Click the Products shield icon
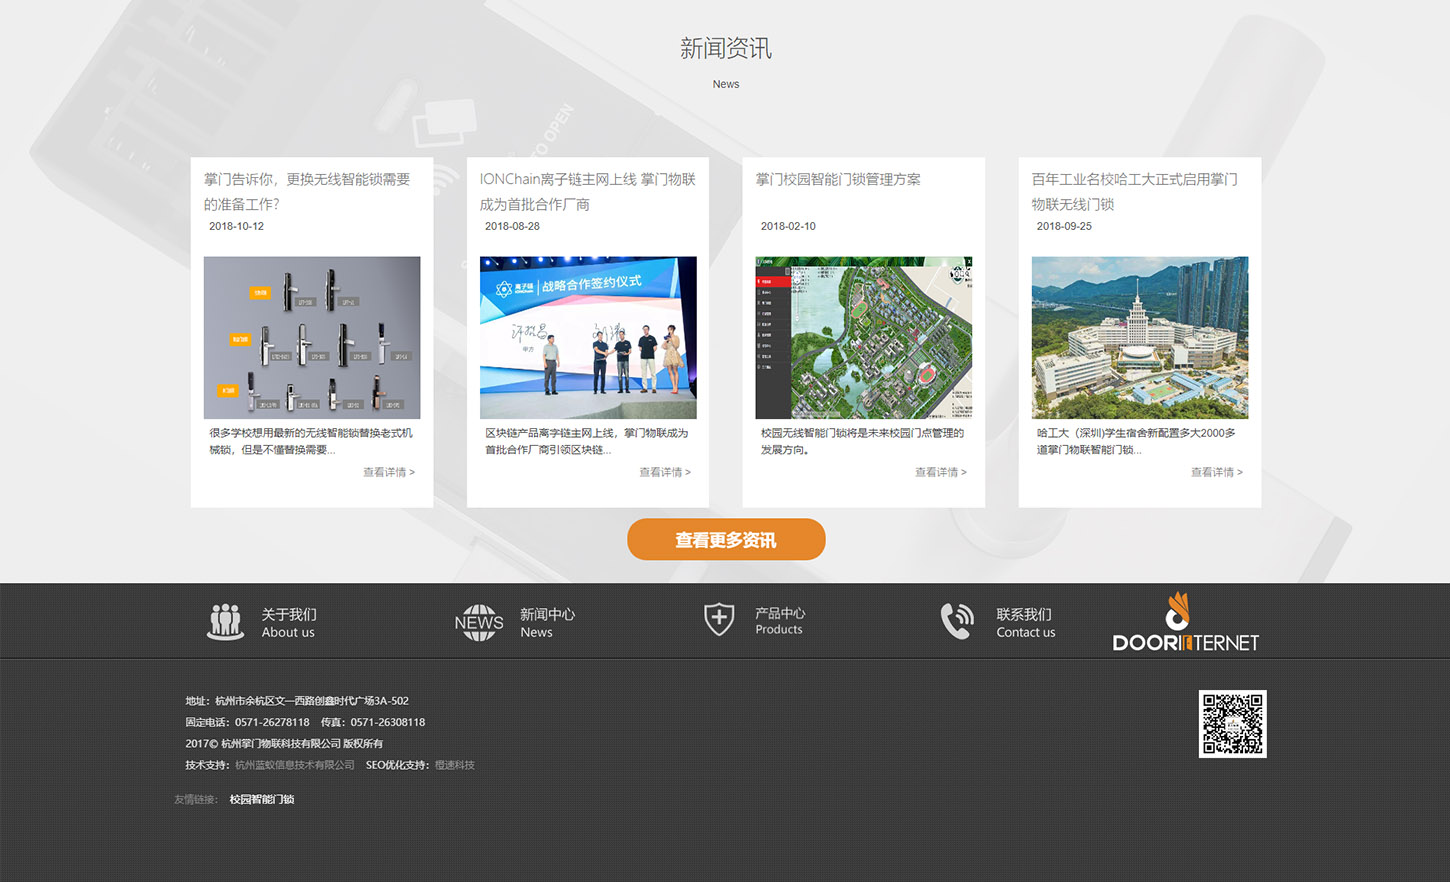 pyautogui.click(x=719, y=619)
